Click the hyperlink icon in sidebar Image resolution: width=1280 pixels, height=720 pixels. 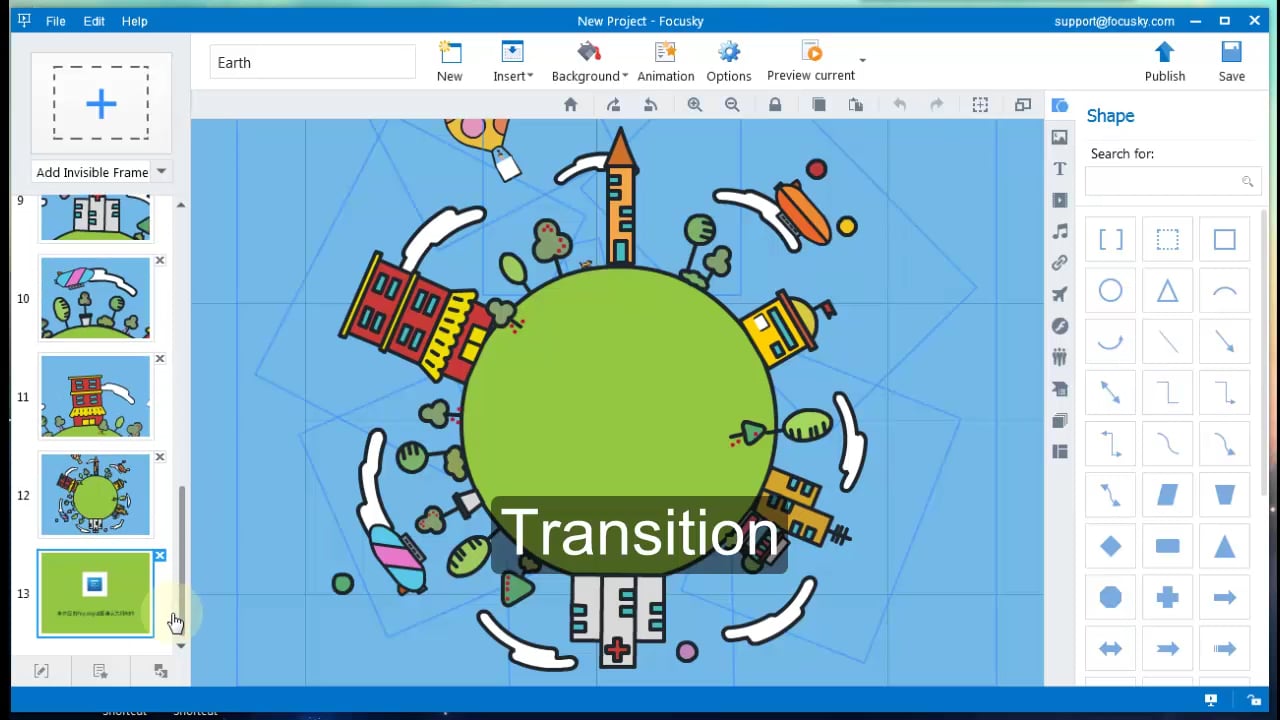[1060, 263]
